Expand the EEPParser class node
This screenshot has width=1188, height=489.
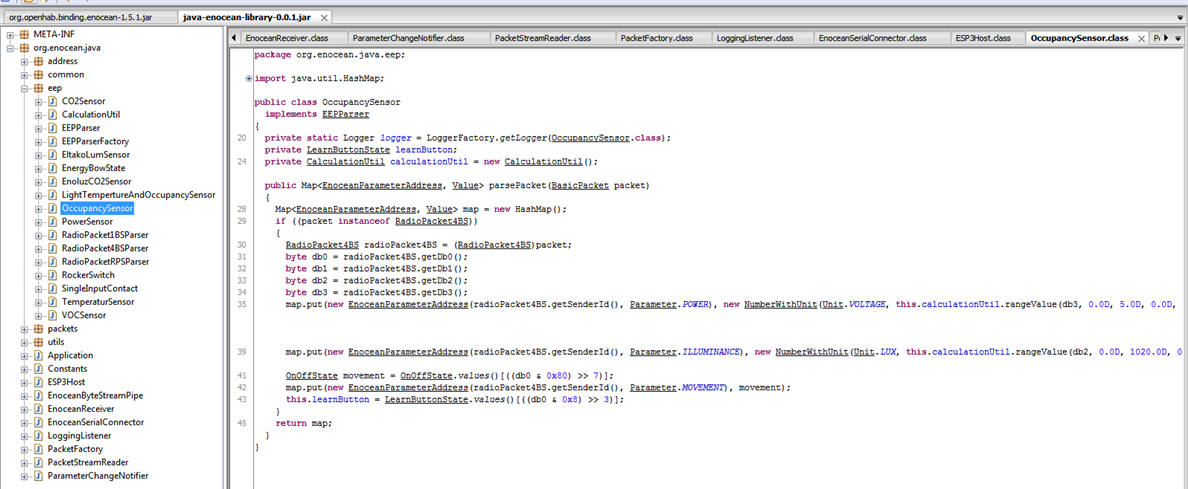click(38, 128)
